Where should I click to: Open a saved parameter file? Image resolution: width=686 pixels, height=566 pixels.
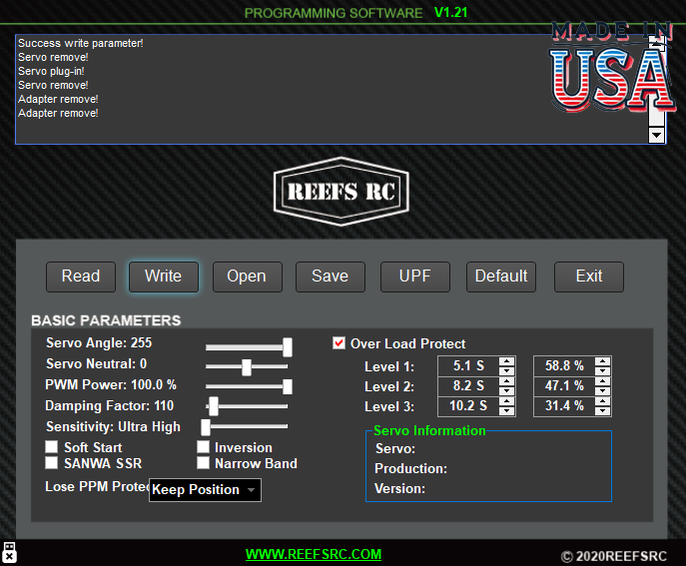click(x=247, y=276)
